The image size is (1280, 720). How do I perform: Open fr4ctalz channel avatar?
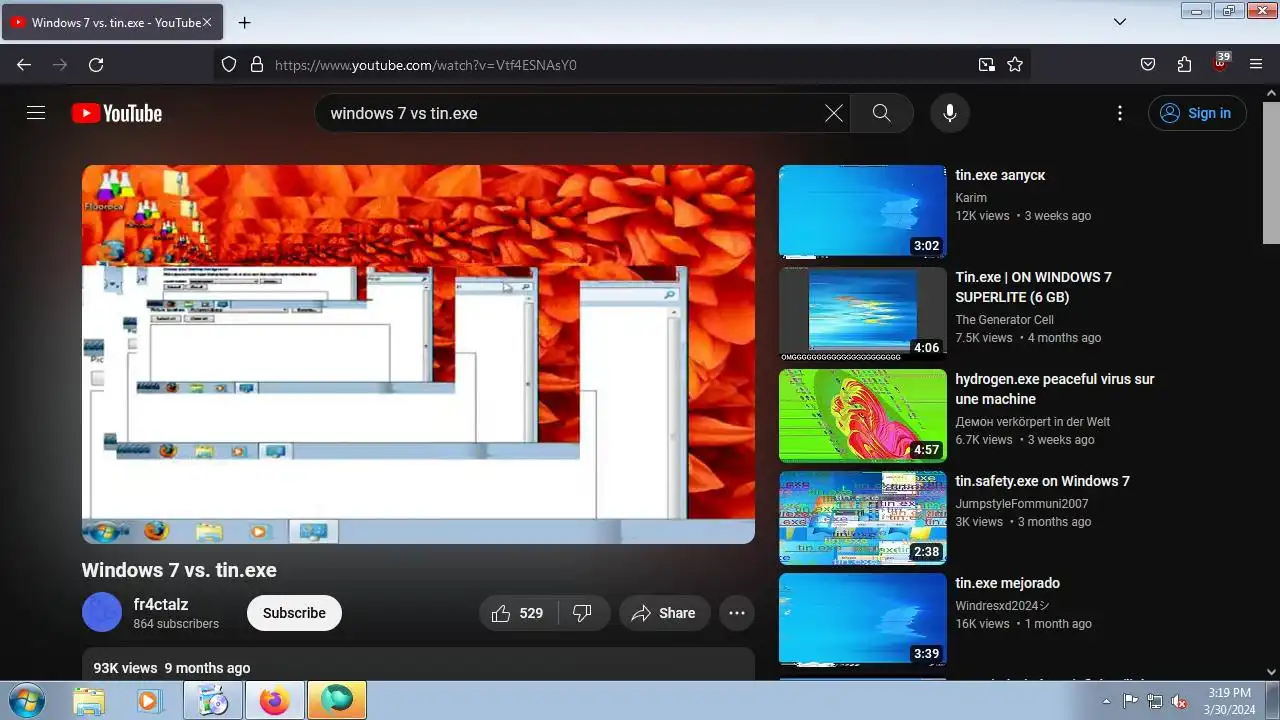(x=102, y=612)
